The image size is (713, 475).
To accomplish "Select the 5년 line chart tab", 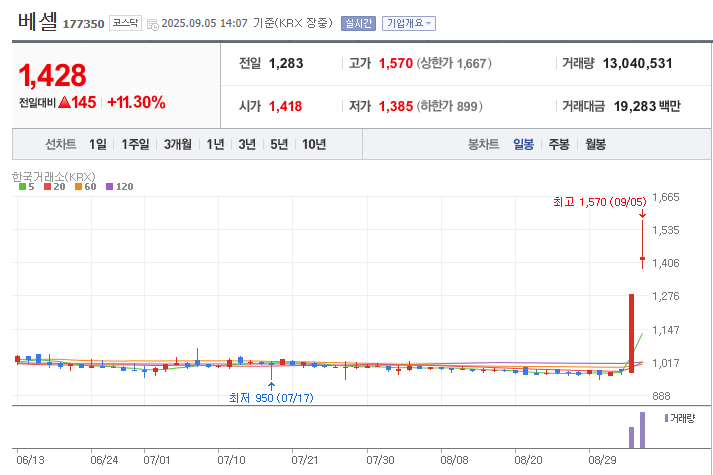I will 279,145.
